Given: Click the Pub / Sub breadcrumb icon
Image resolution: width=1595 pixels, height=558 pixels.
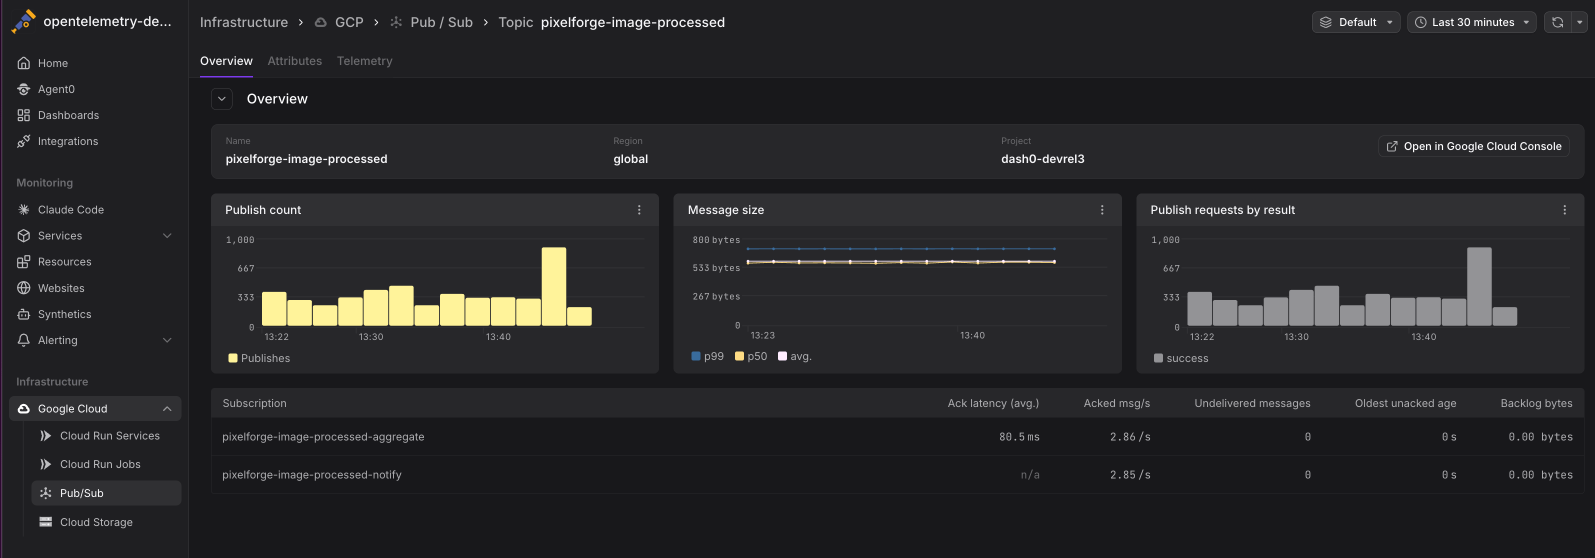Looking at the screenshot, I should 396,22.
